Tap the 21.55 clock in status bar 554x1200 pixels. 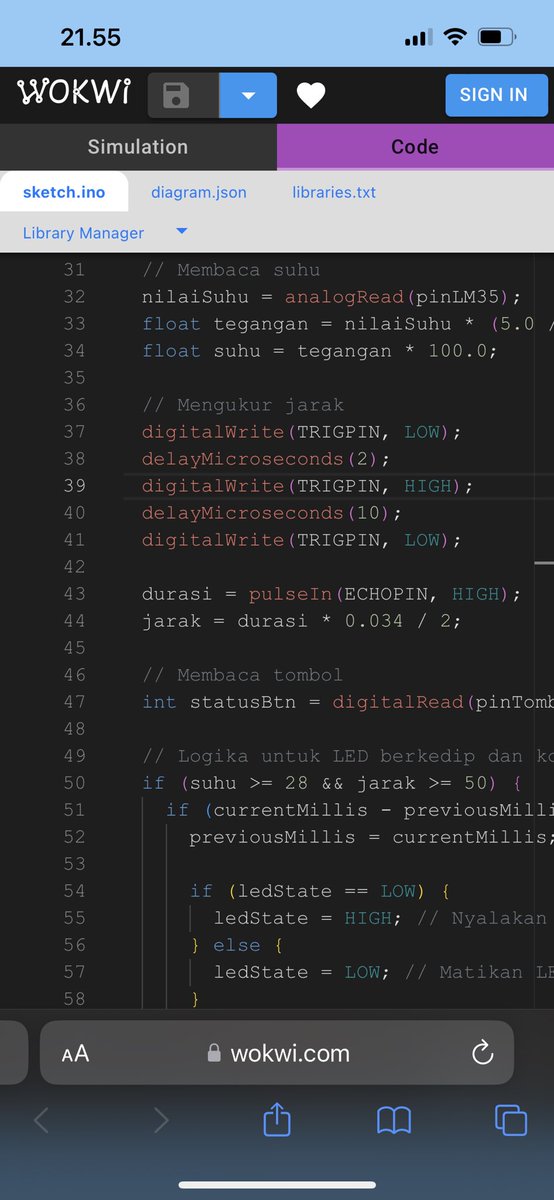[x=90, y=38]
